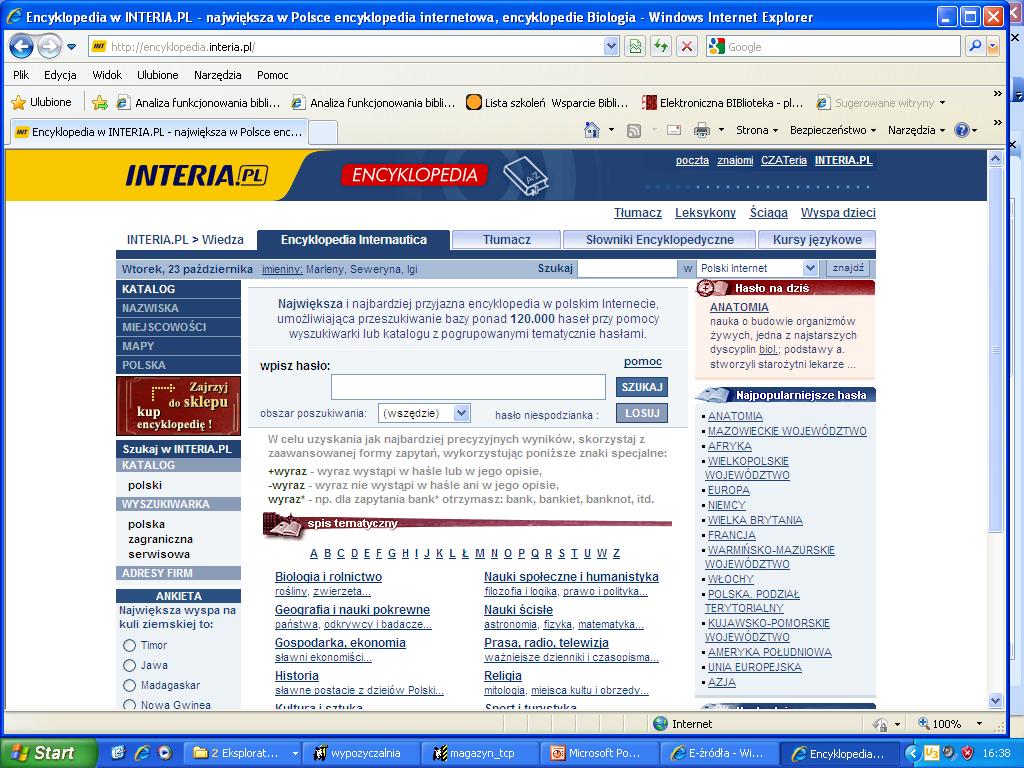Open the NAZWISKA sidebar item

coord(178,308)
